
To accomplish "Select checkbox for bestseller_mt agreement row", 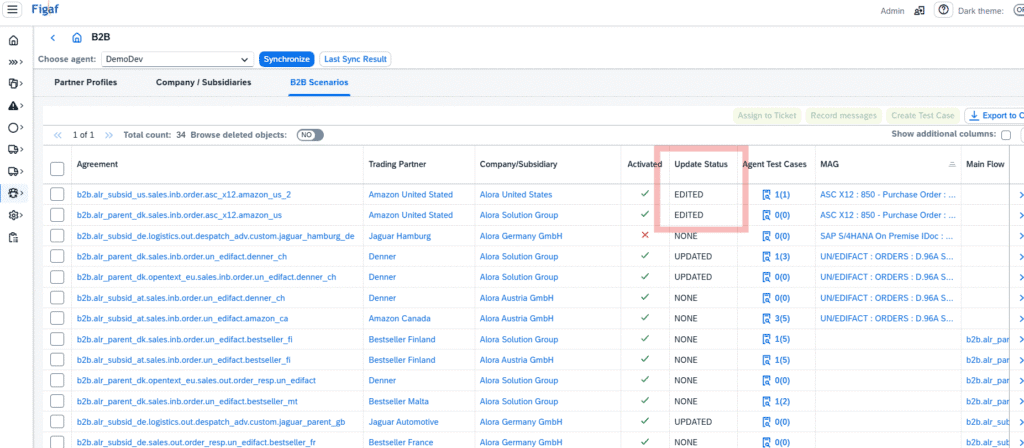I will [x=57, y=401].
